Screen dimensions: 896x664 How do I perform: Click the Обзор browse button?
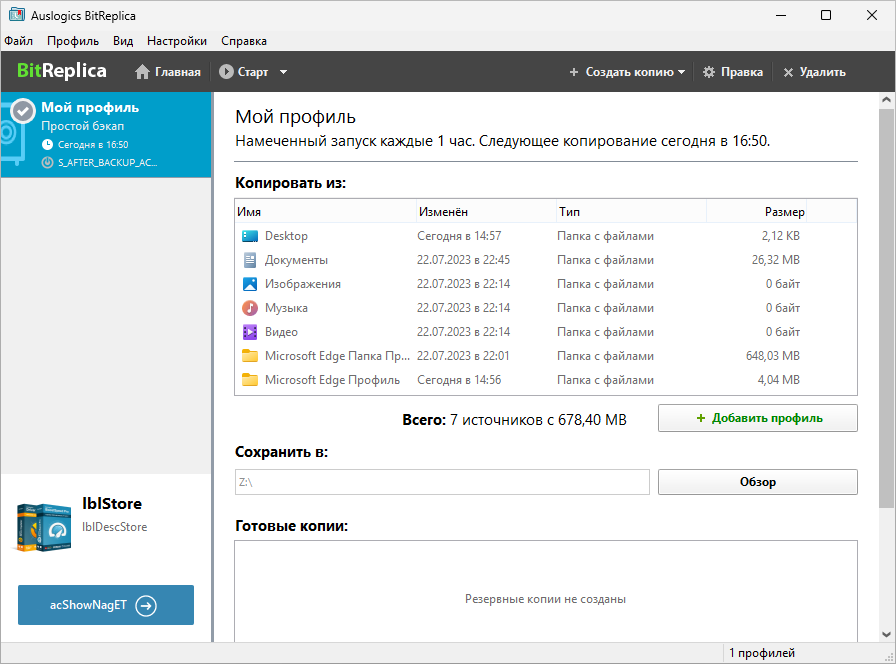click(x=757, y=482)
